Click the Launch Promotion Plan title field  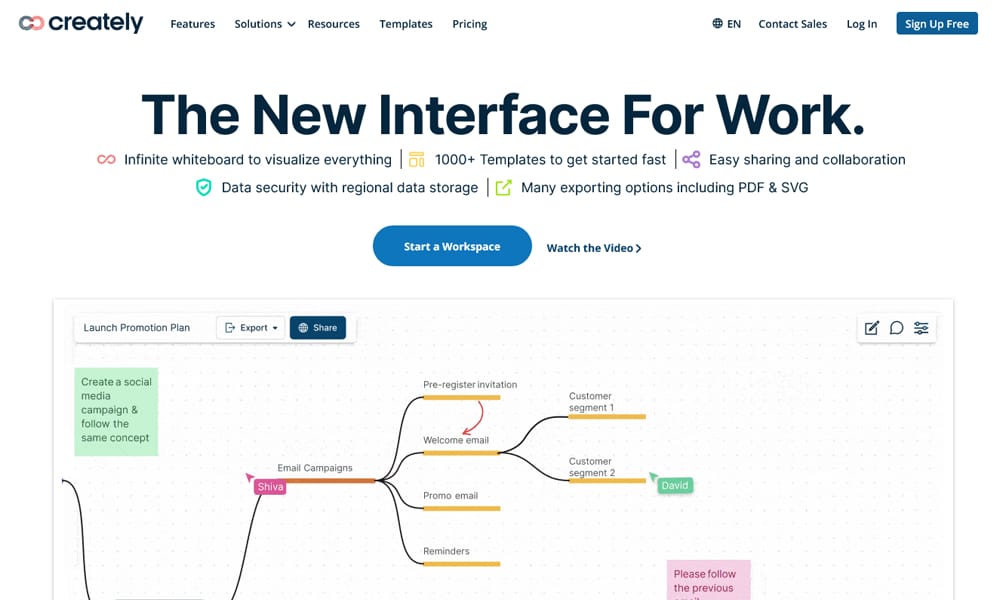click(137, 328)
